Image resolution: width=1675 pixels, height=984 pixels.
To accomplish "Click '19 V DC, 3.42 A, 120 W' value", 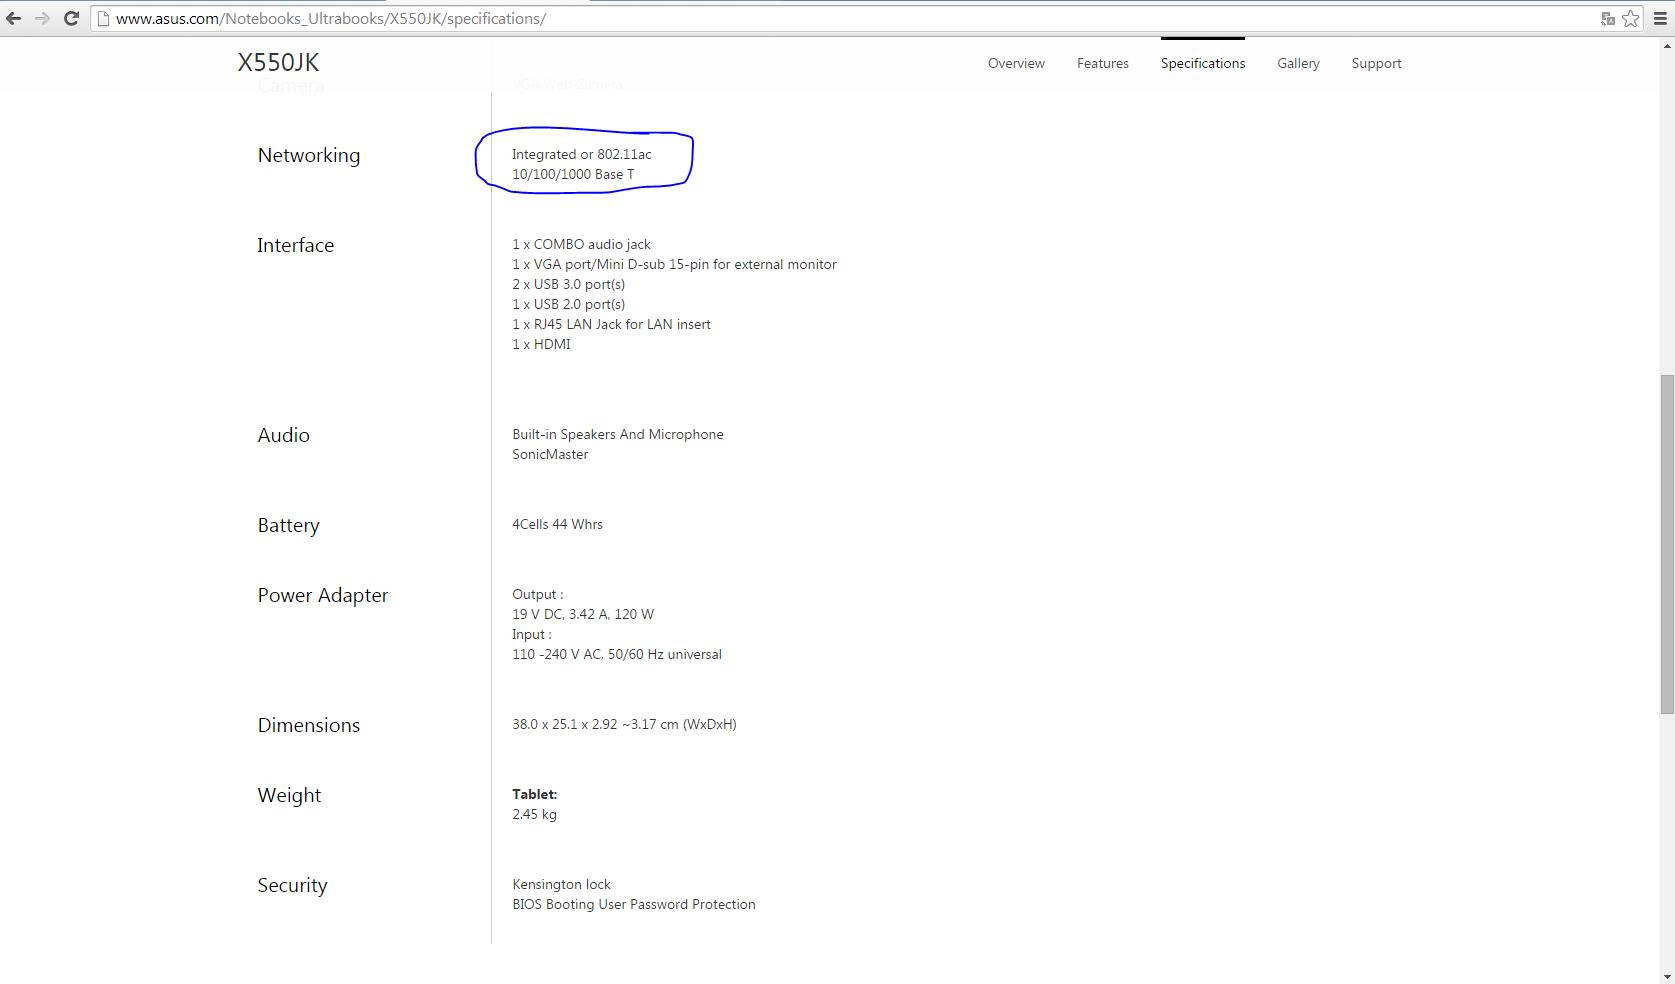I will [x=583, y=614].
